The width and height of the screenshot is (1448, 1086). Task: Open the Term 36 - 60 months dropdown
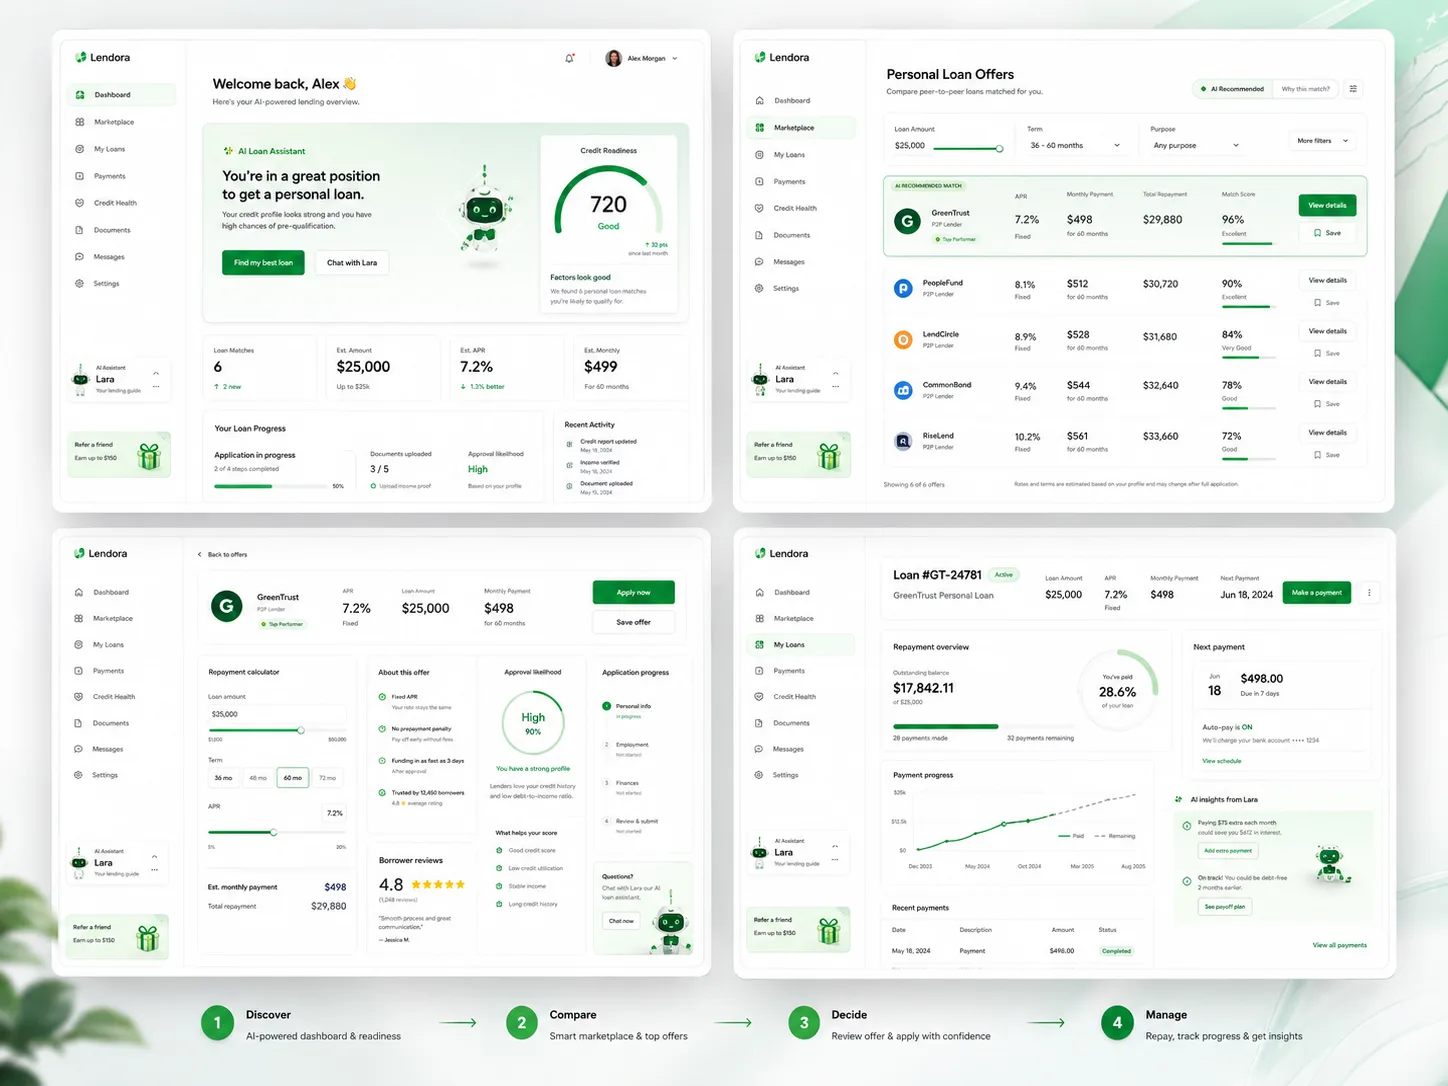1075,145
